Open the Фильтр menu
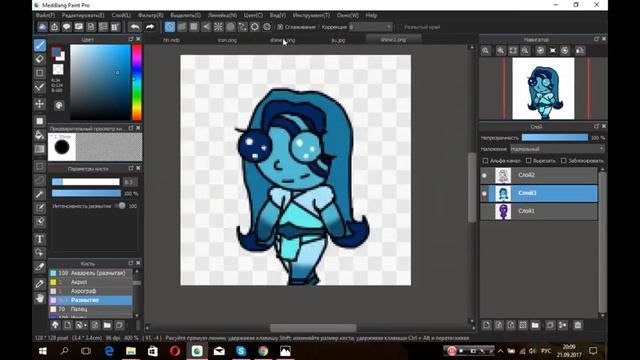Screen dimensions: 640x360 151,16
